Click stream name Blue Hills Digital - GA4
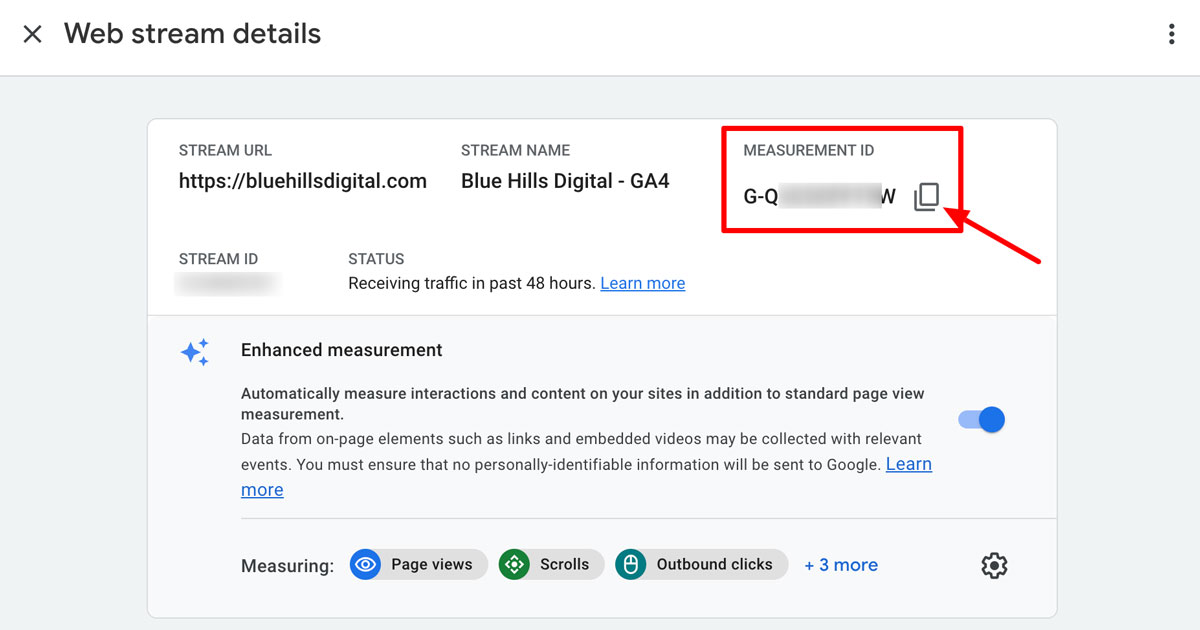Screen dimensions: 1200x630 coord(565,181)
